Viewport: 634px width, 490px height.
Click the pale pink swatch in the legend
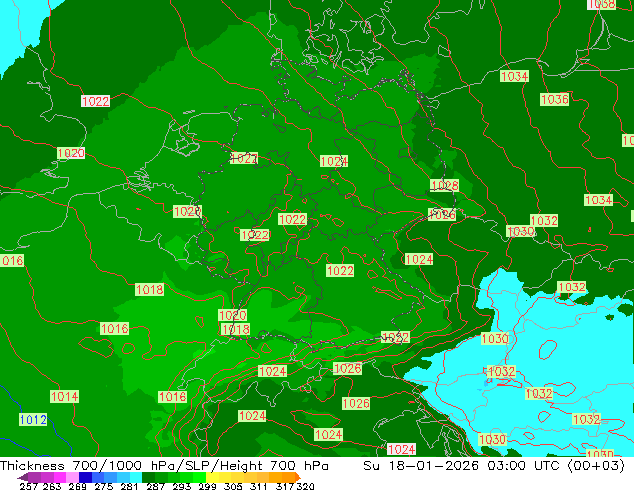coord(72,477)
